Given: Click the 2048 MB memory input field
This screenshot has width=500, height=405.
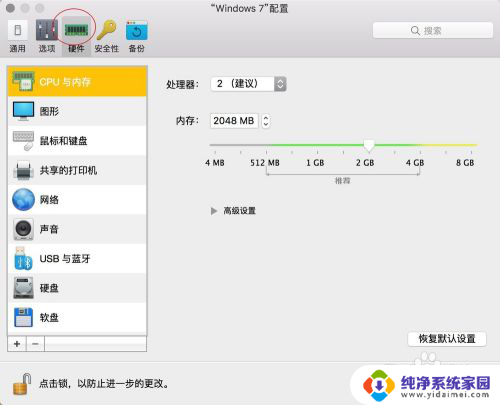Looking at the screenshot, I should pyautogui.click(x=234, y=121).
